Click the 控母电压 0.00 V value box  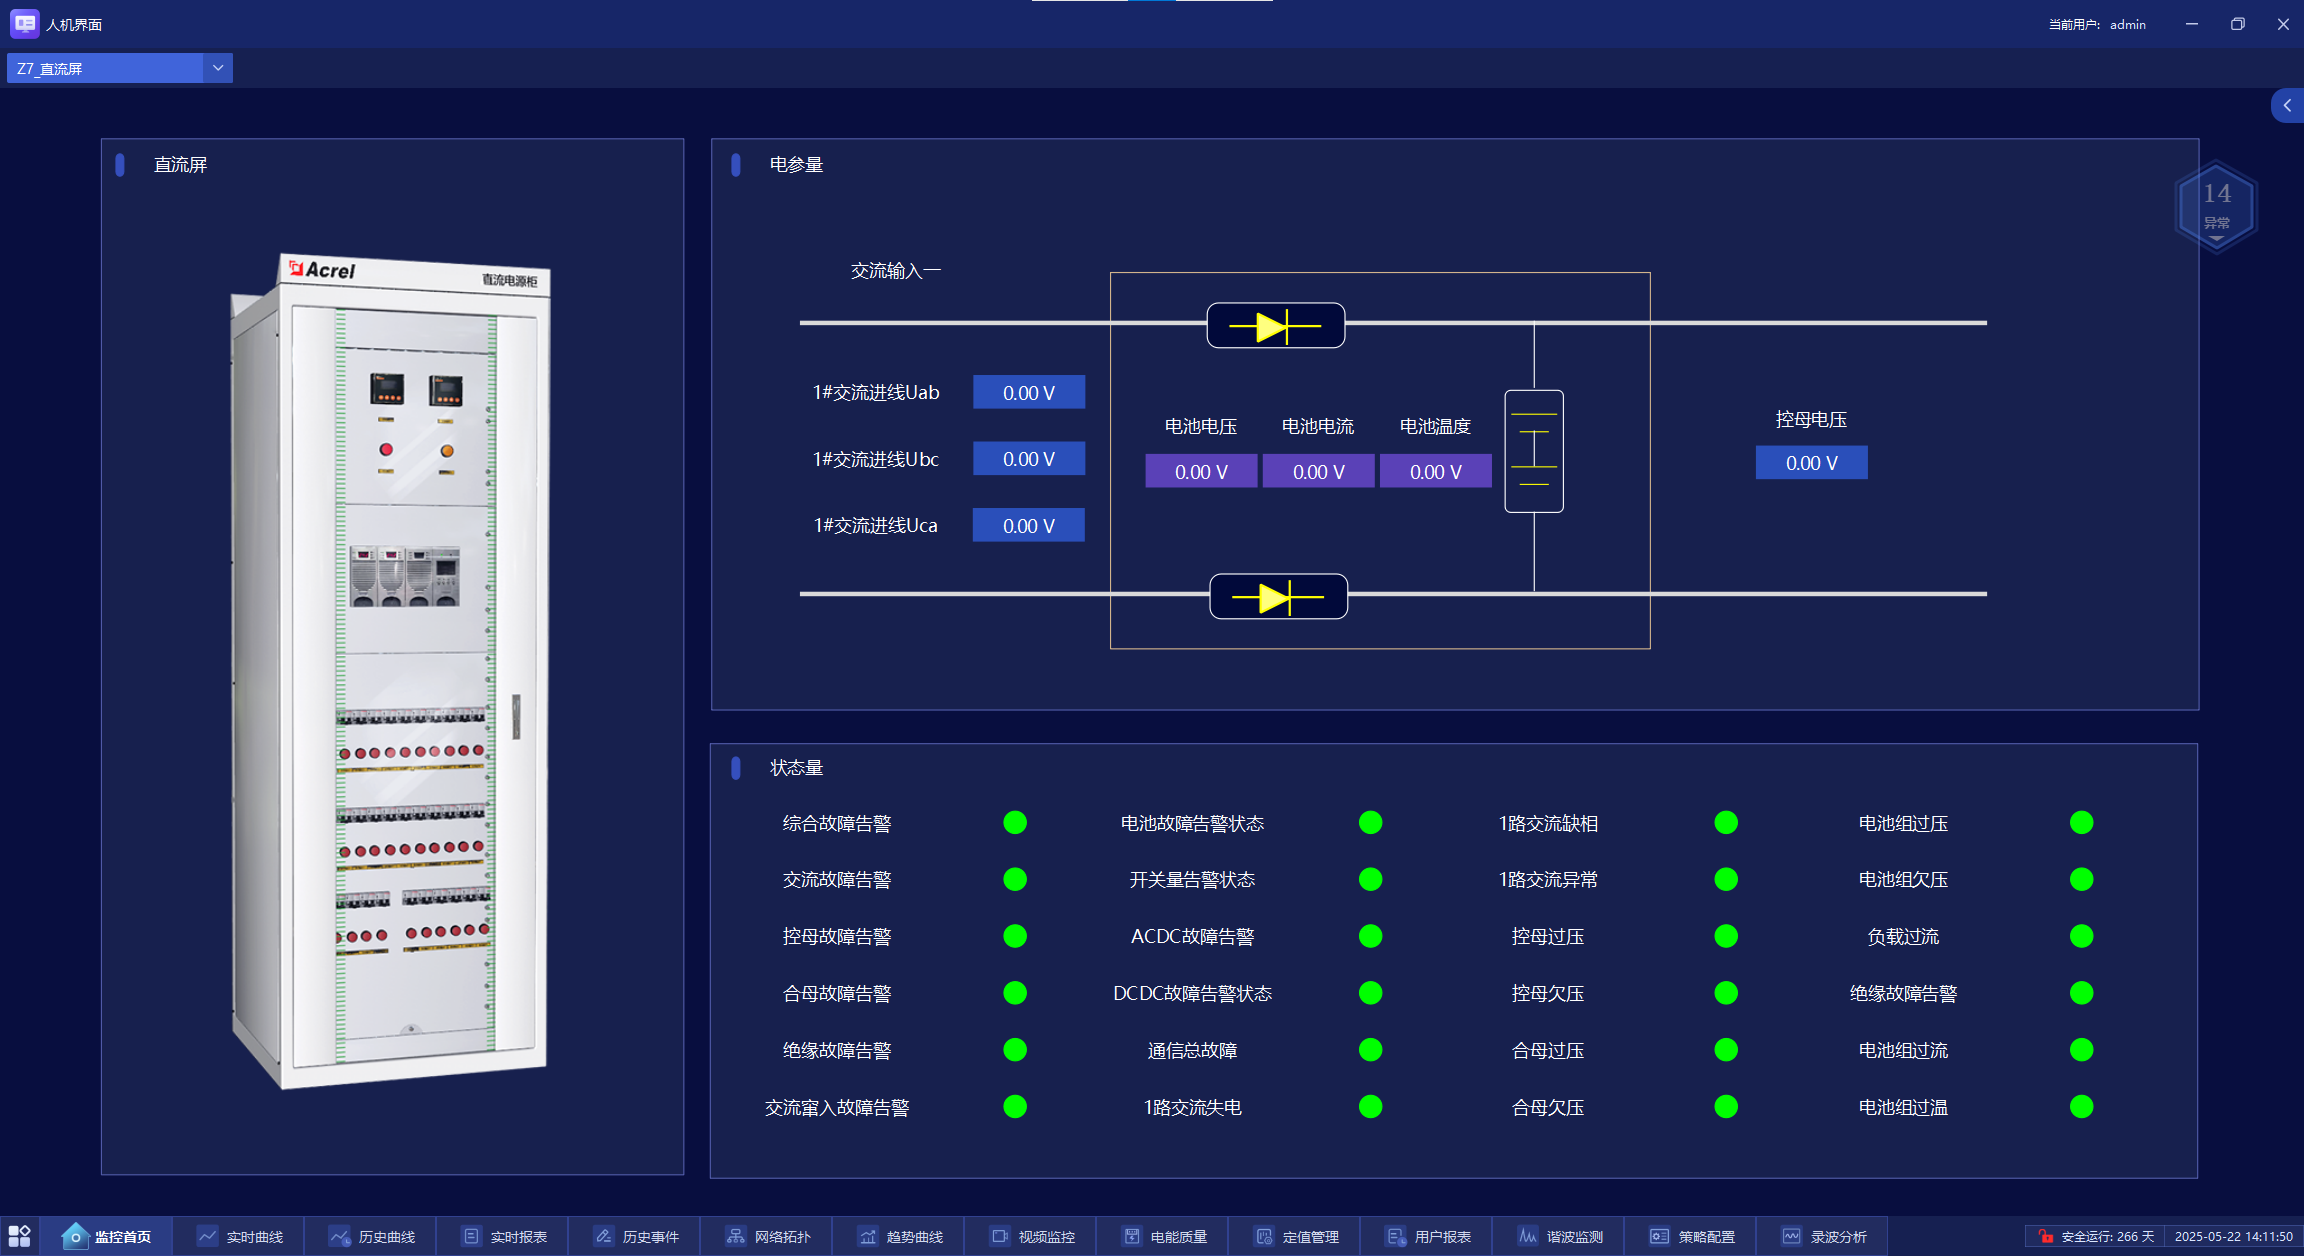coord(1811,463)
